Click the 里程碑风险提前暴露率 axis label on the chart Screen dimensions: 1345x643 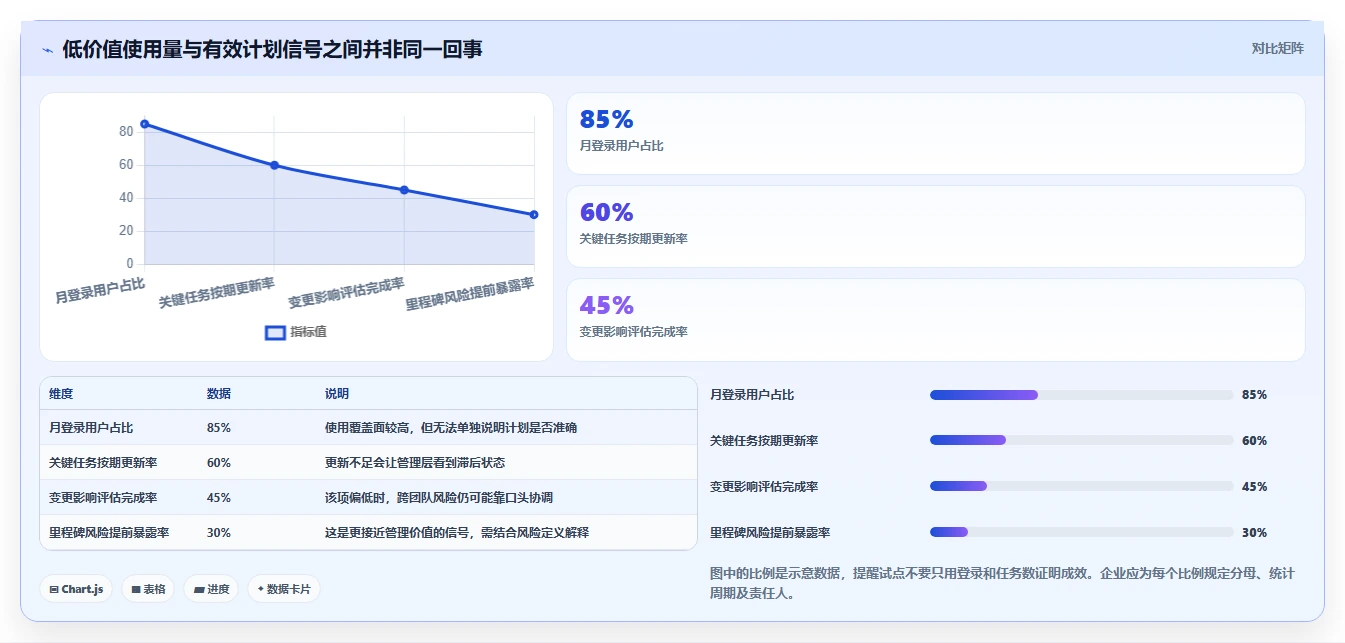coord(470,294)
